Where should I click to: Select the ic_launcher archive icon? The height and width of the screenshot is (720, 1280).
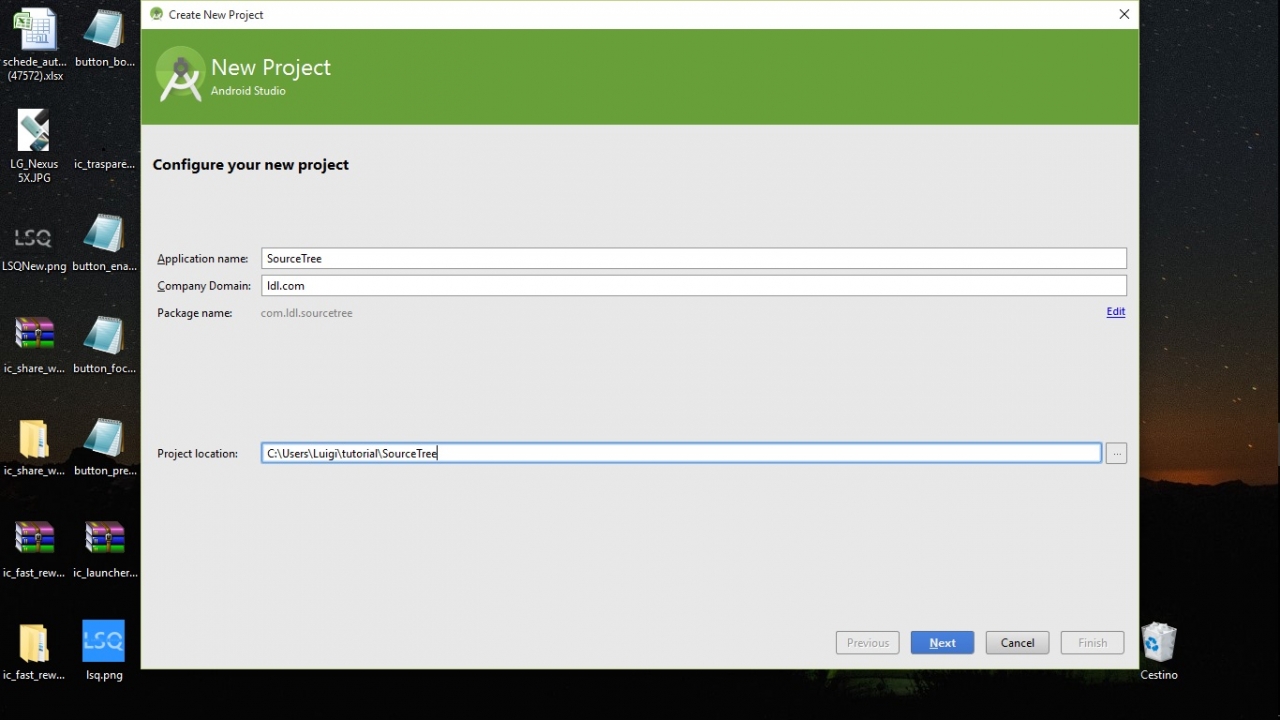pos(104,550)
